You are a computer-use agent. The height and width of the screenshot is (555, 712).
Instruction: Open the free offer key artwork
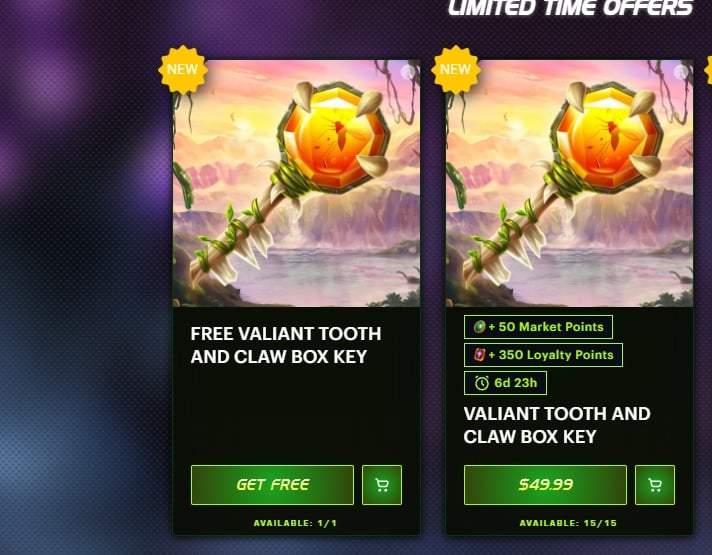point(297,183)
